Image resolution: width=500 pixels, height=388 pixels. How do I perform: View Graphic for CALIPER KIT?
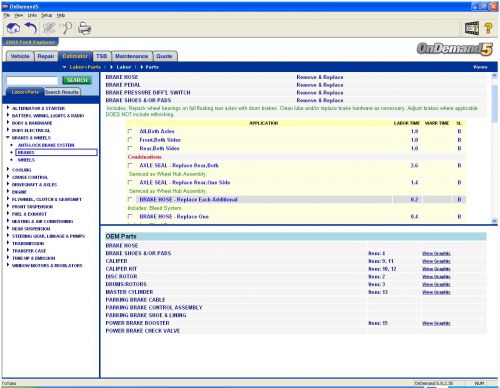pos(436,269)
